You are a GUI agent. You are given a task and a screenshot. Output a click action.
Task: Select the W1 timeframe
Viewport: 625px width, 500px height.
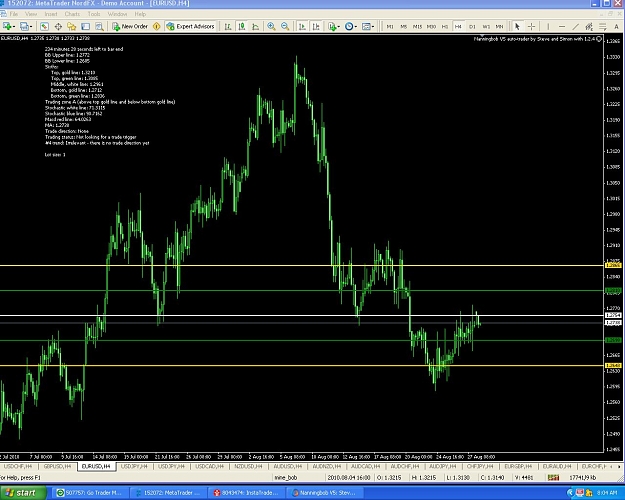coord(486,27)
